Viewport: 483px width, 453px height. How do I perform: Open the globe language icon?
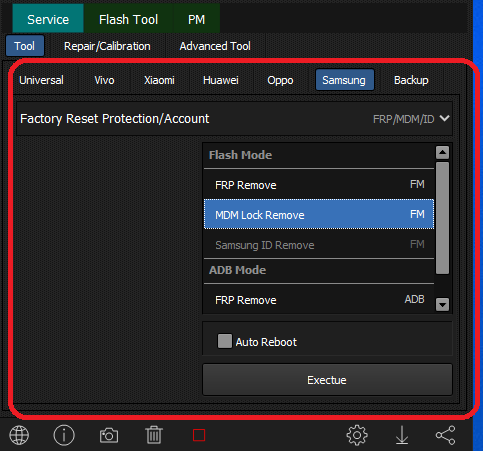19,435
